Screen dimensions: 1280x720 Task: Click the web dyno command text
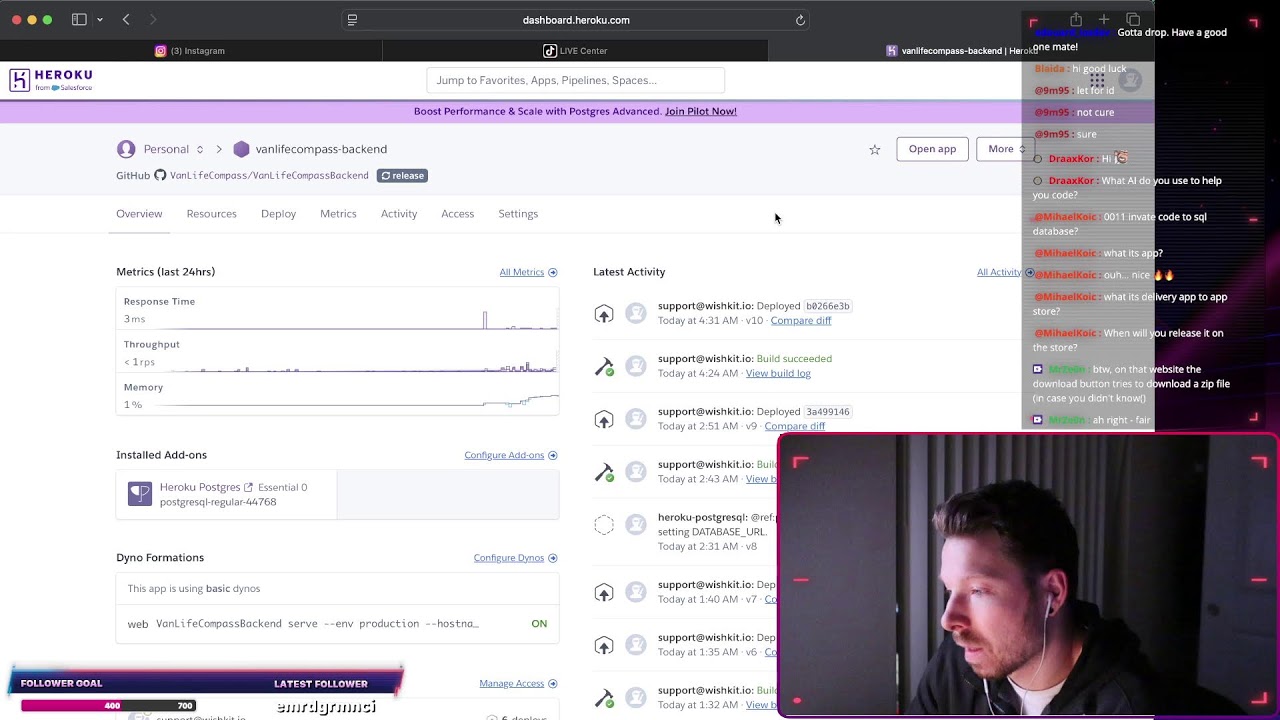pyautogui.click(x=317, y=624)
